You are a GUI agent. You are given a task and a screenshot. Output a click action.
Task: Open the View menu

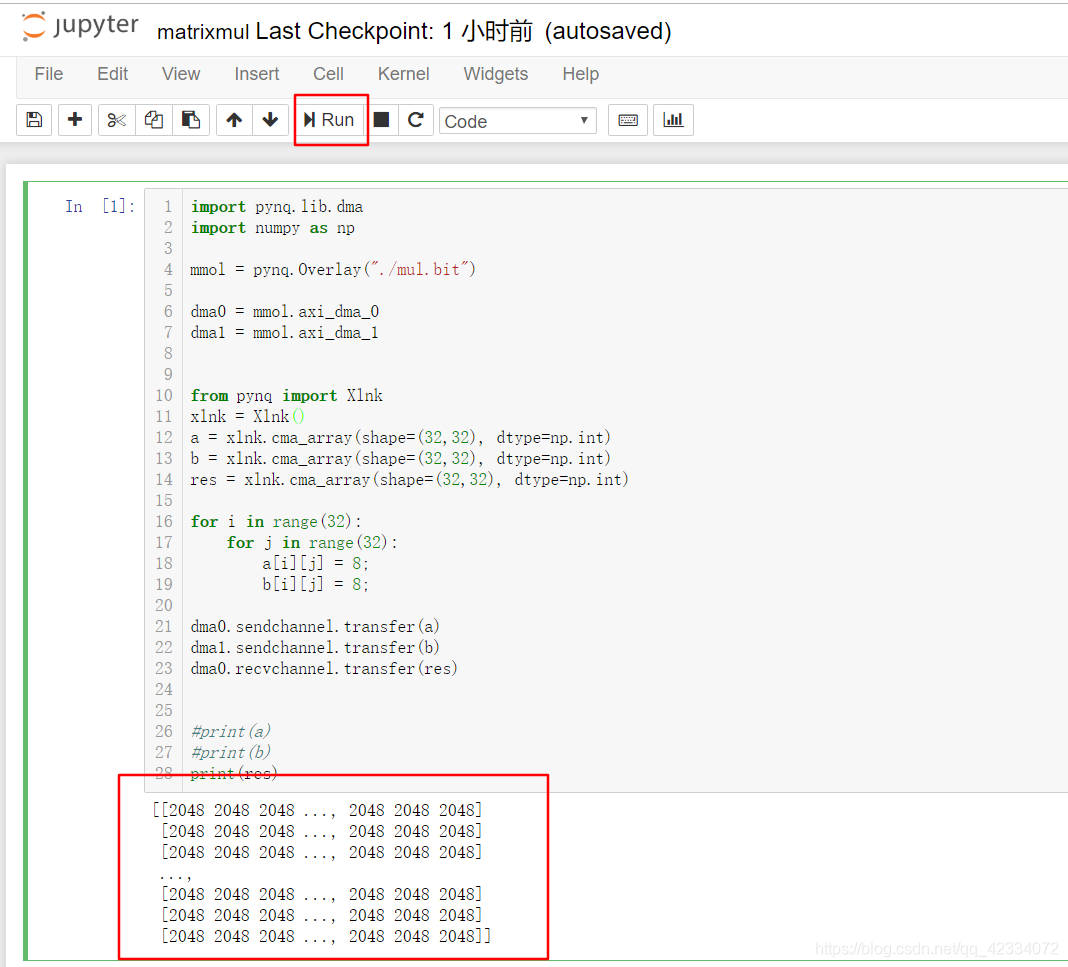(181, 74)
